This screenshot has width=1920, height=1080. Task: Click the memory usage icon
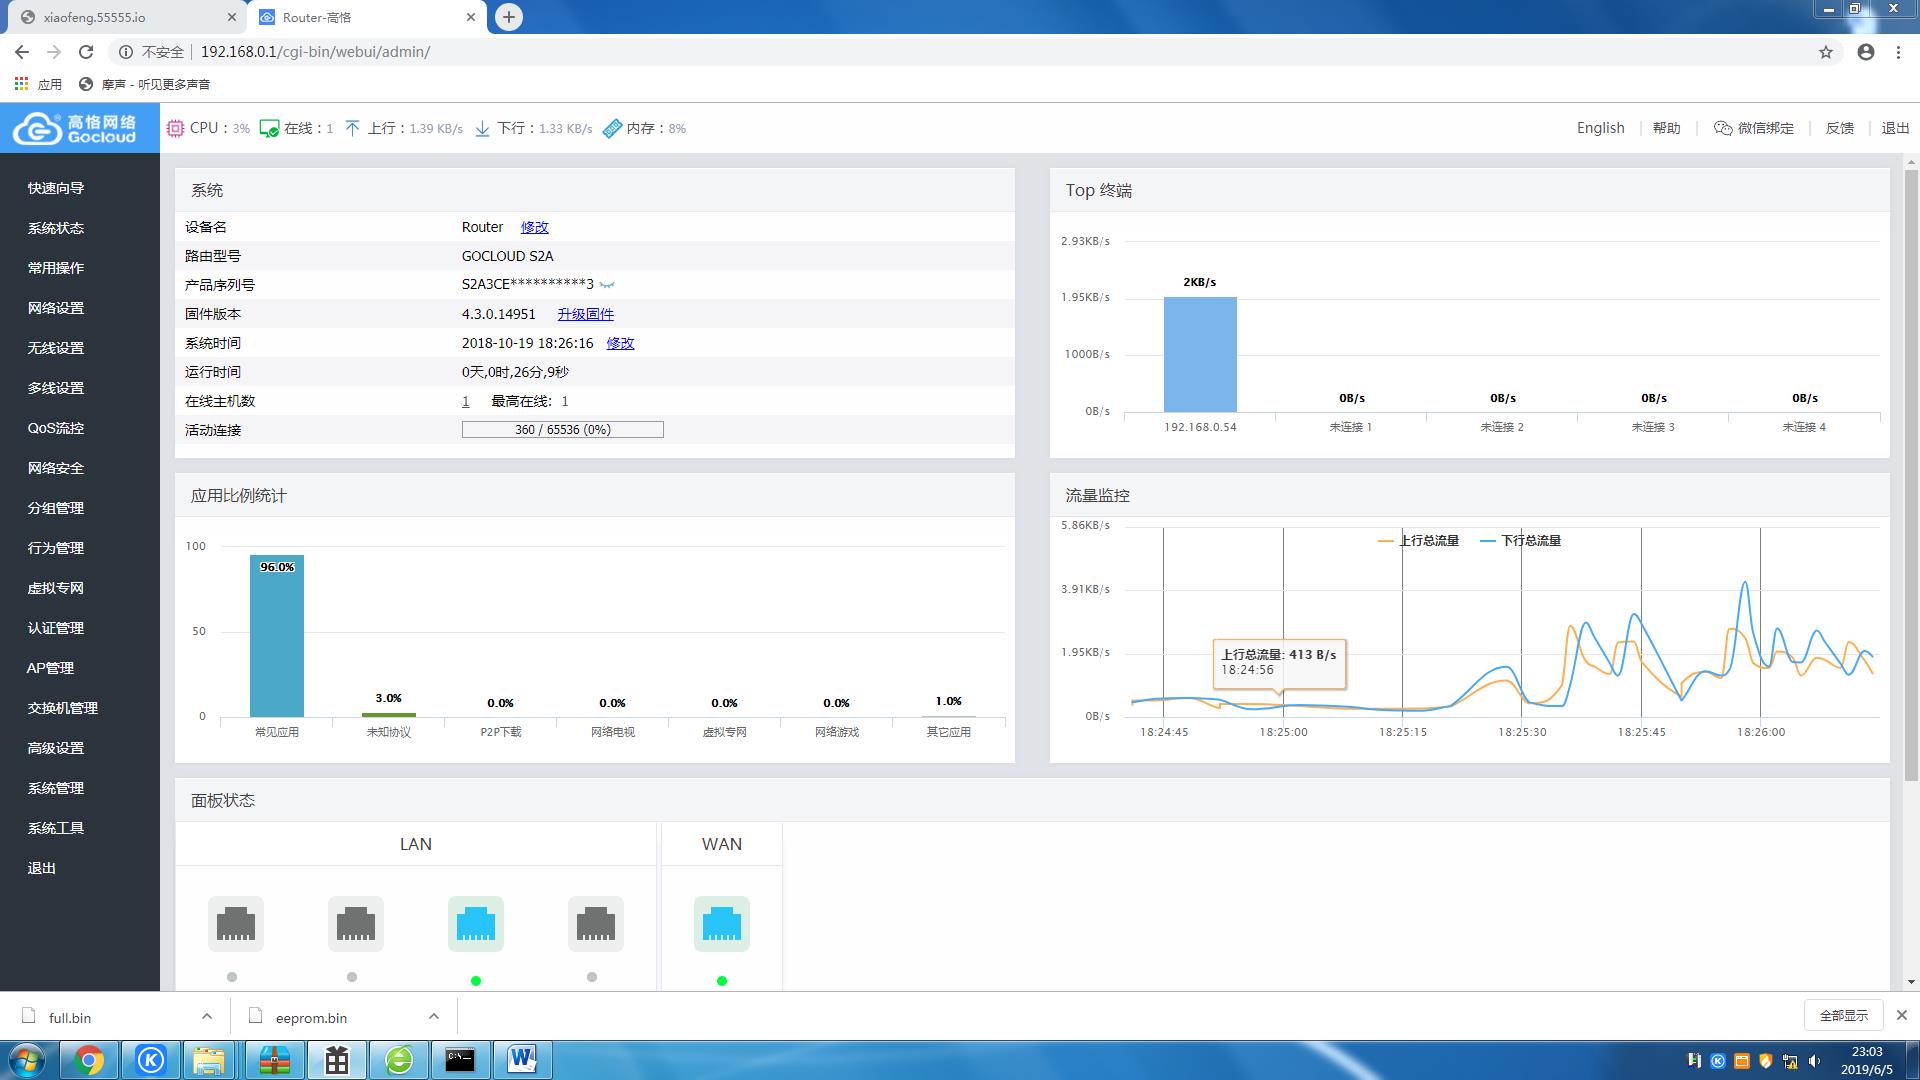(x=612, y=128)
